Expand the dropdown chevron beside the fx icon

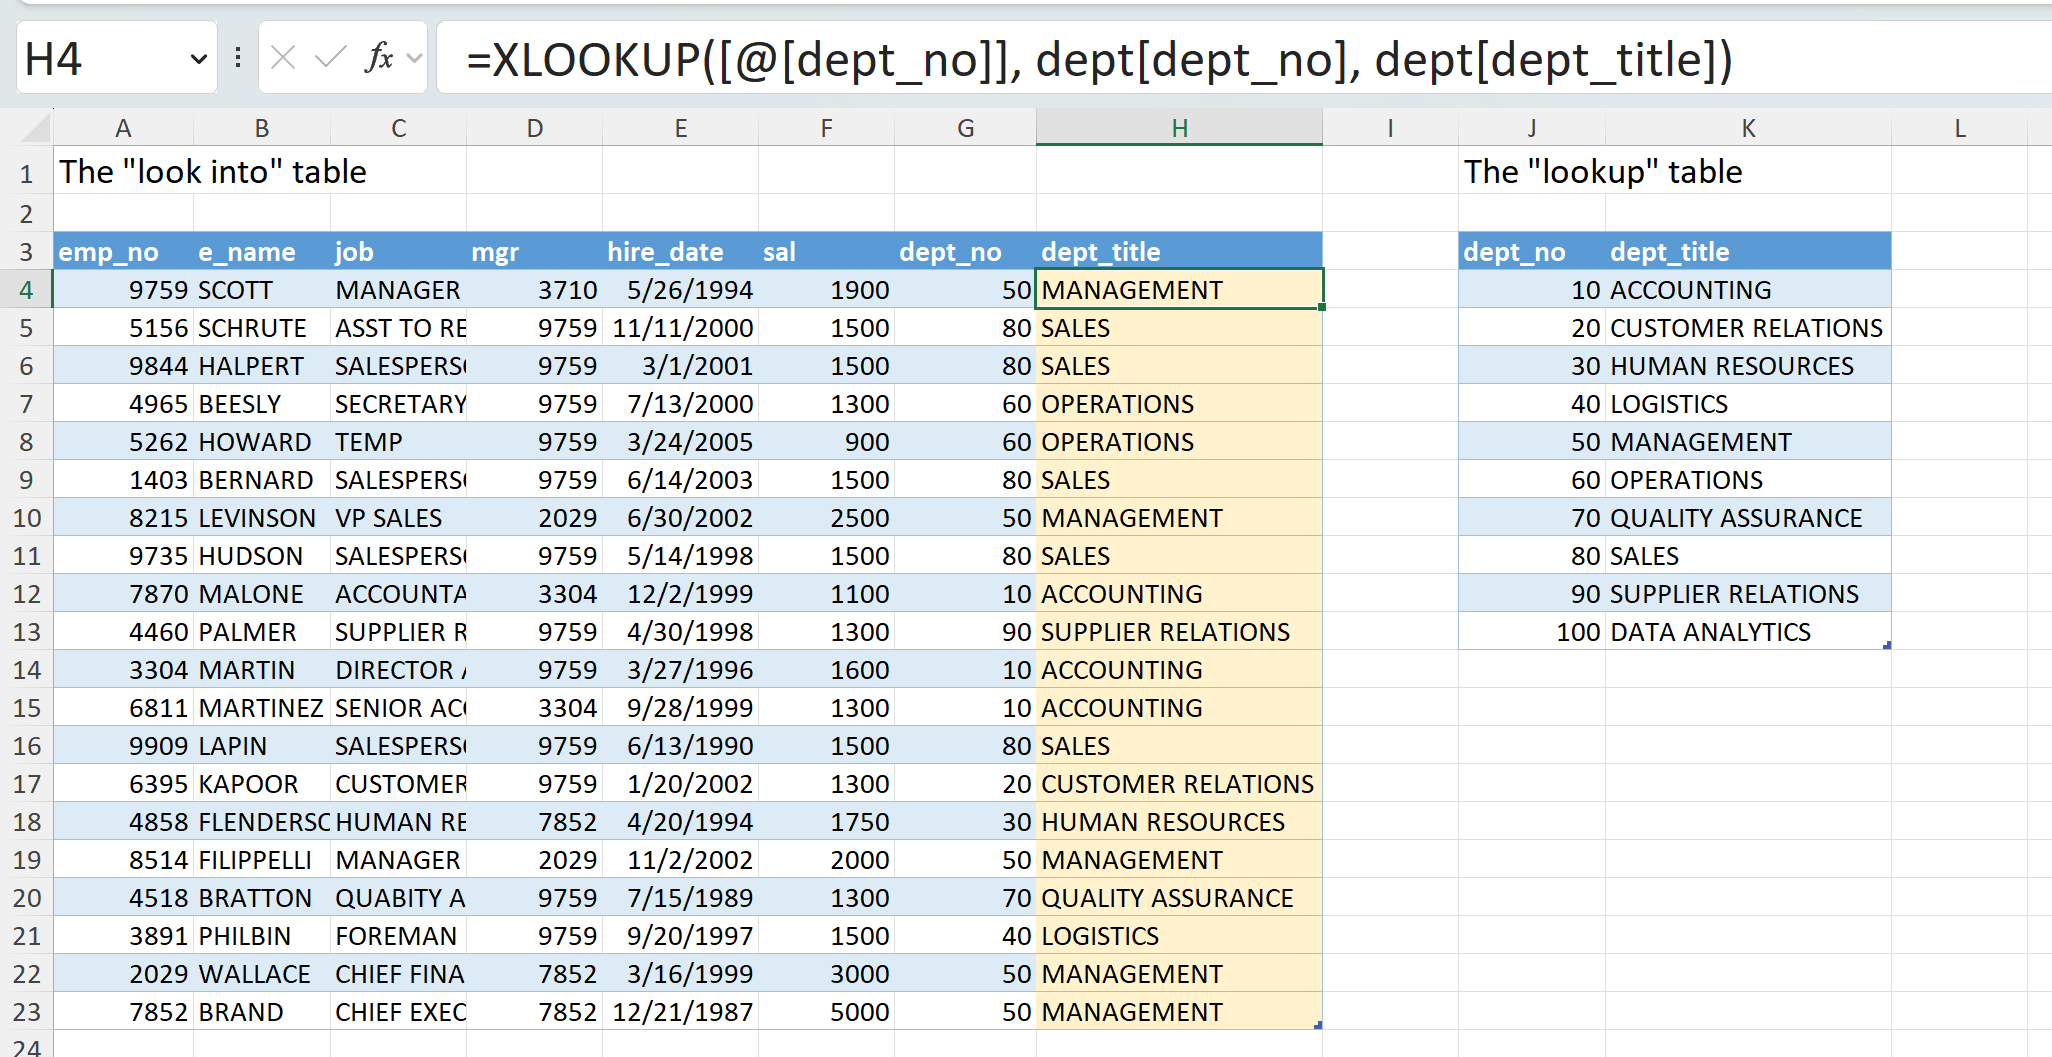coord(414,58)
